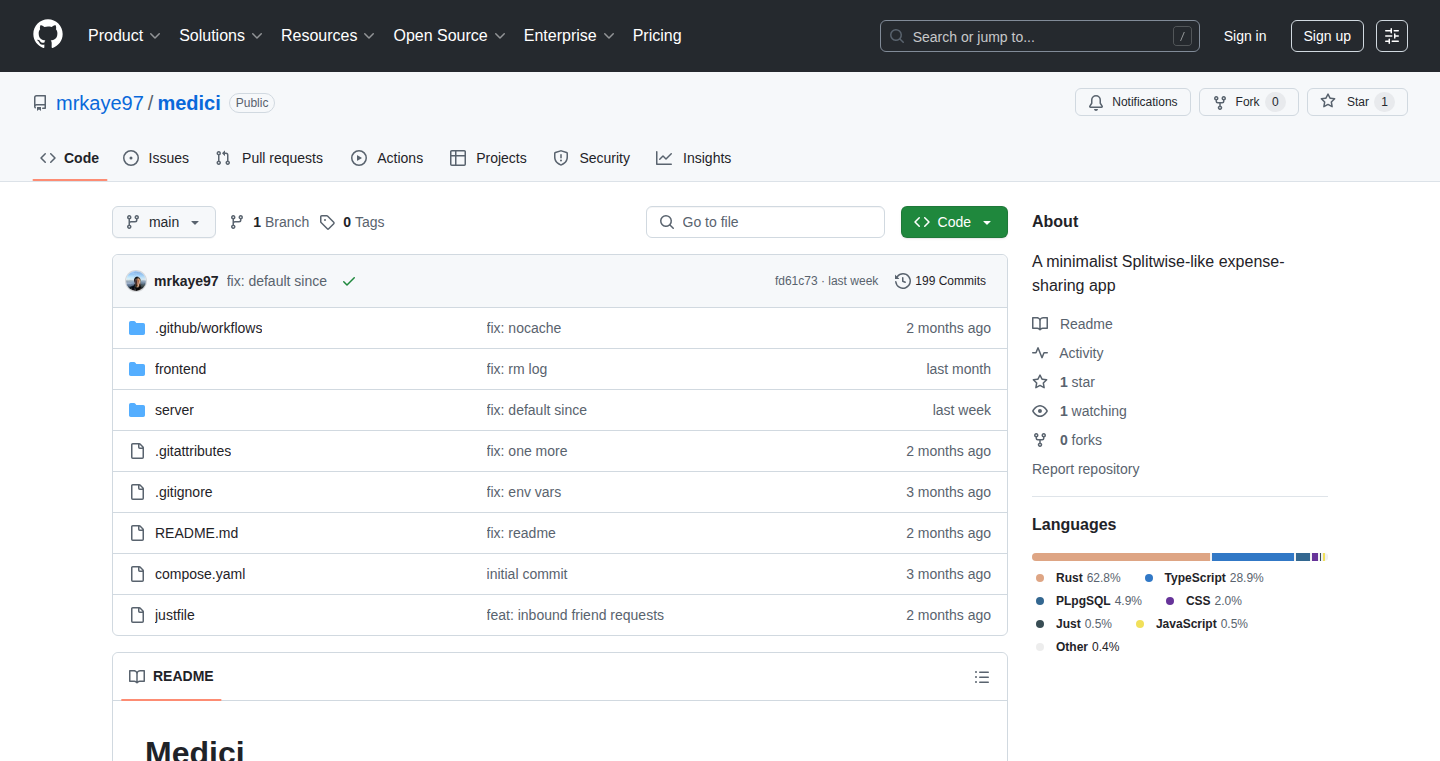
Task: Click the TypeScript segment of language bar
Action: (1253, 557)
